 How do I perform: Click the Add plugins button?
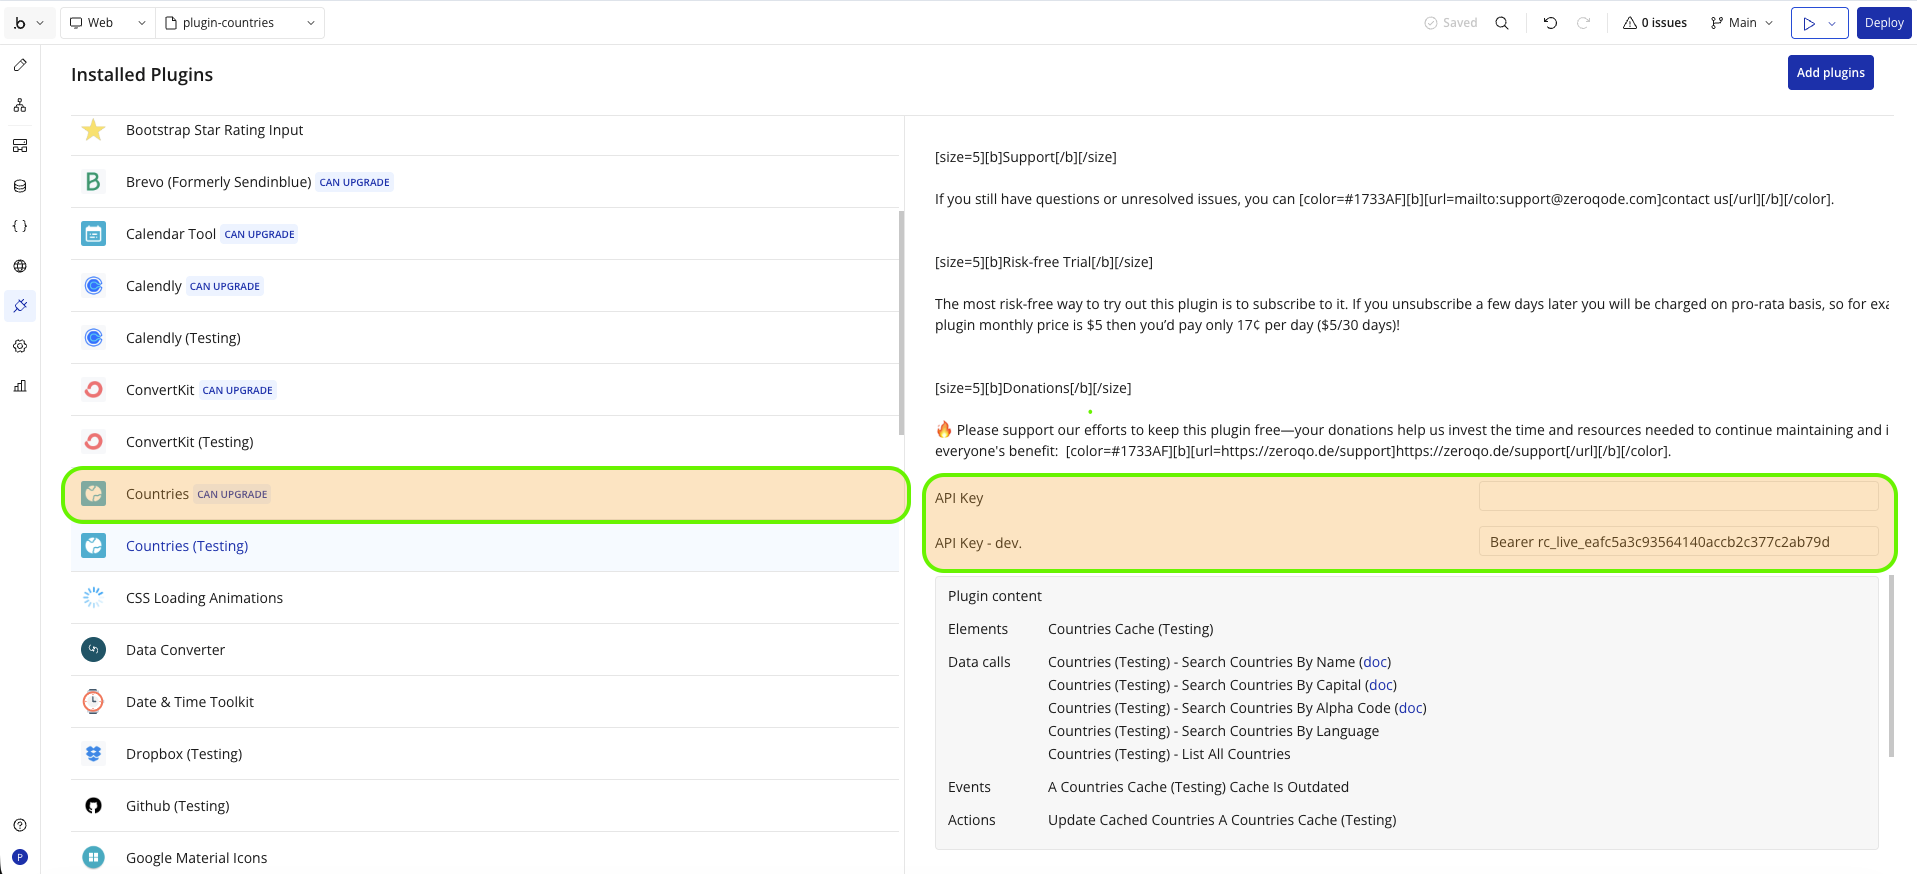[x=1830, y=72]
